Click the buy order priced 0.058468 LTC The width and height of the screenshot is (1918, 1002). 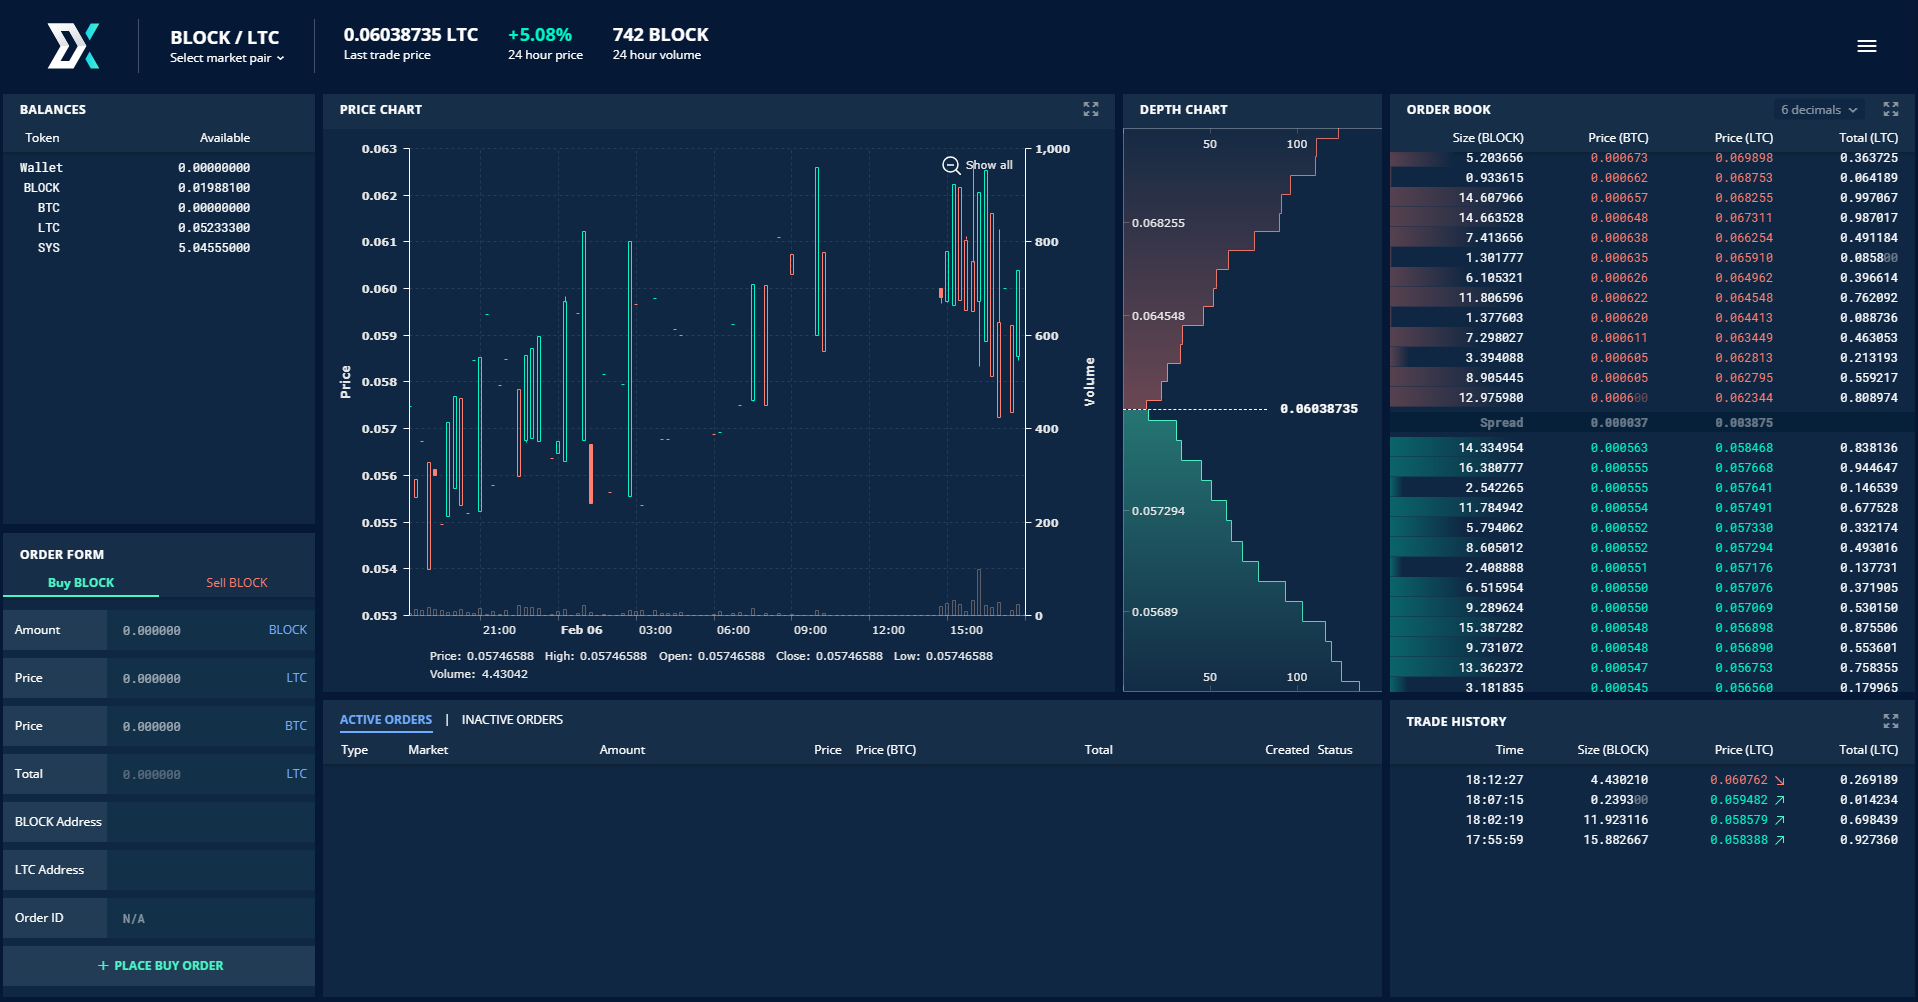click(1652, 448)
